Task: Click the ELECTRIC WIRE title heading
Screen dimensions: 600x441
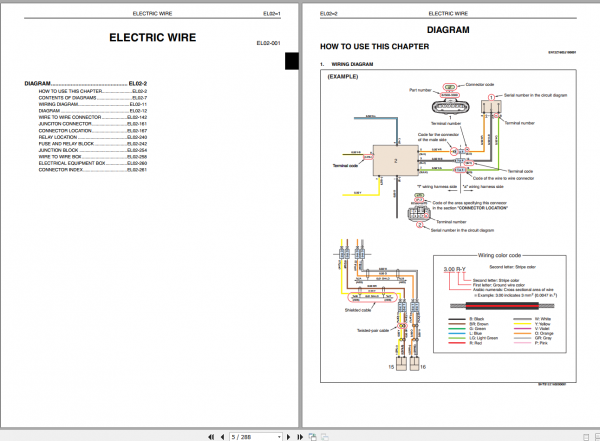Action: (x=153, y=38)
